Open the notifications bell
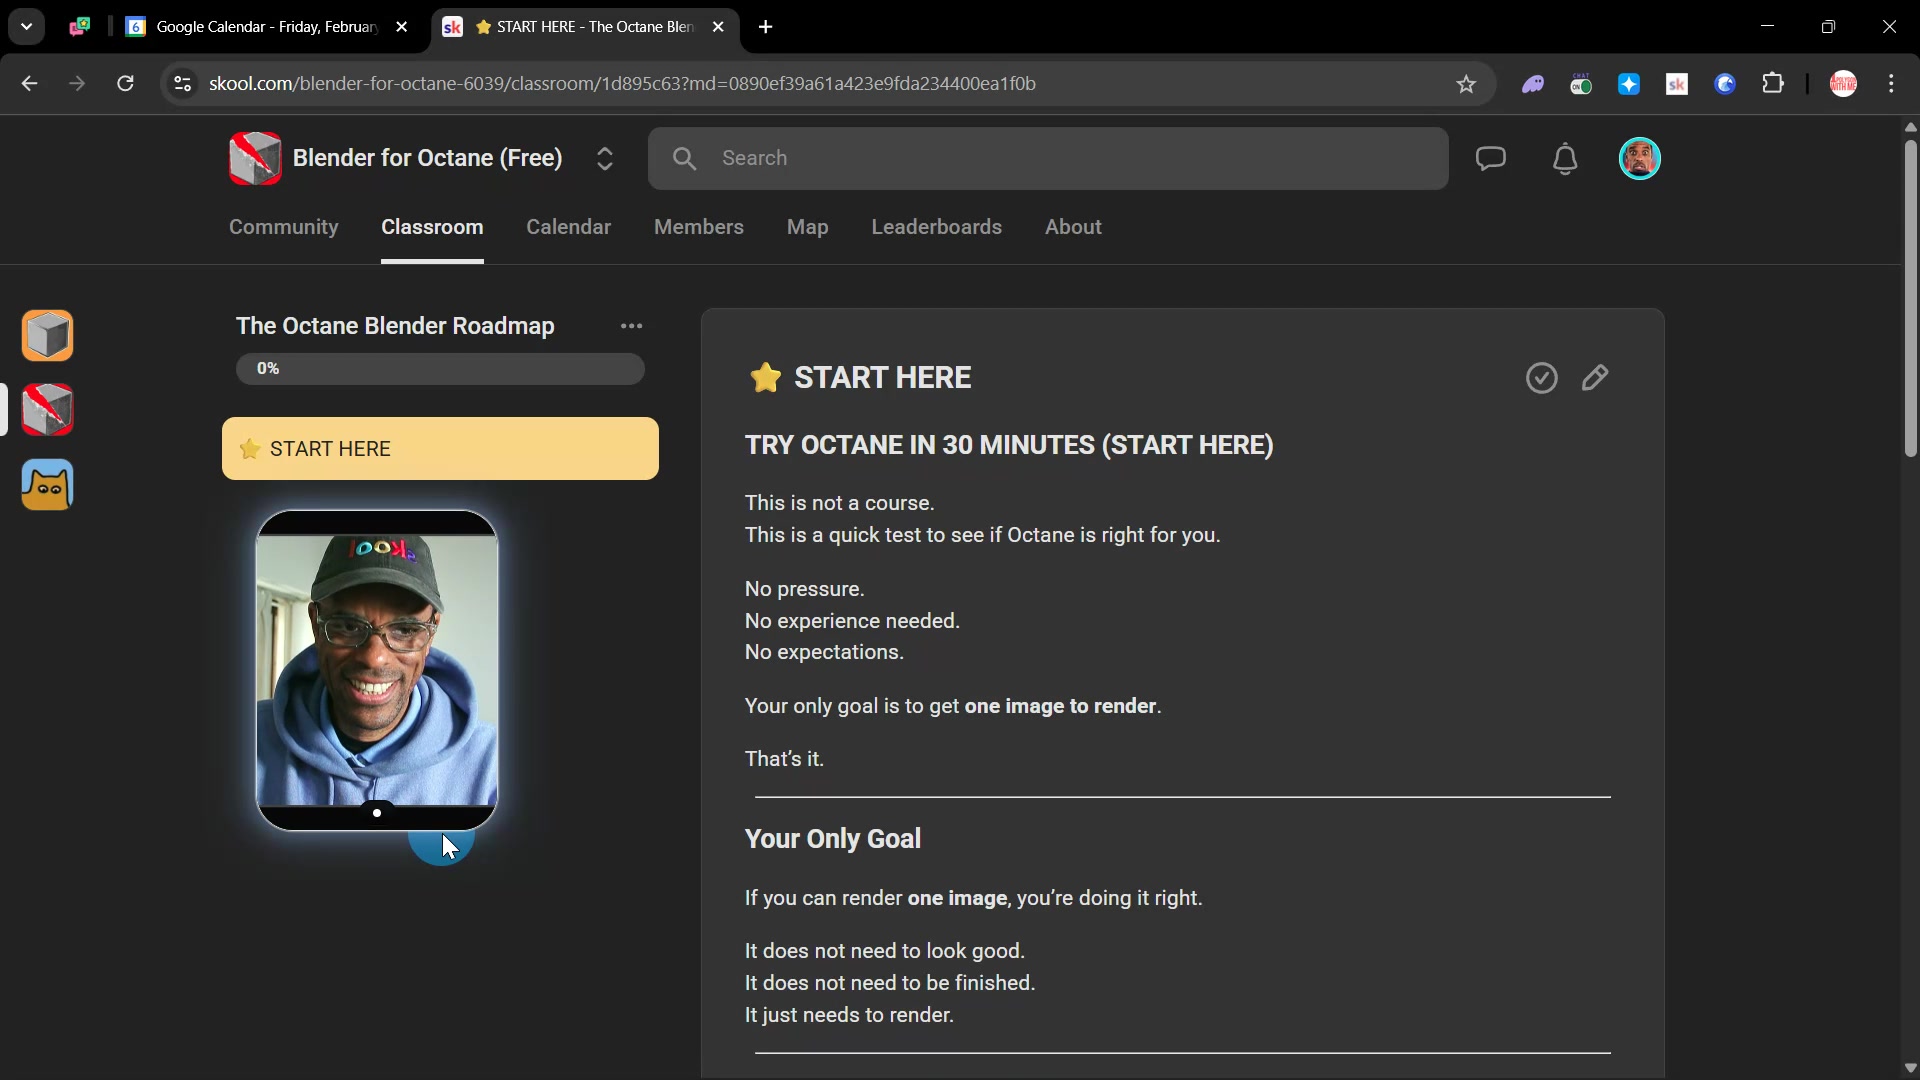 pyautogui.click(x=1565, y=158)
